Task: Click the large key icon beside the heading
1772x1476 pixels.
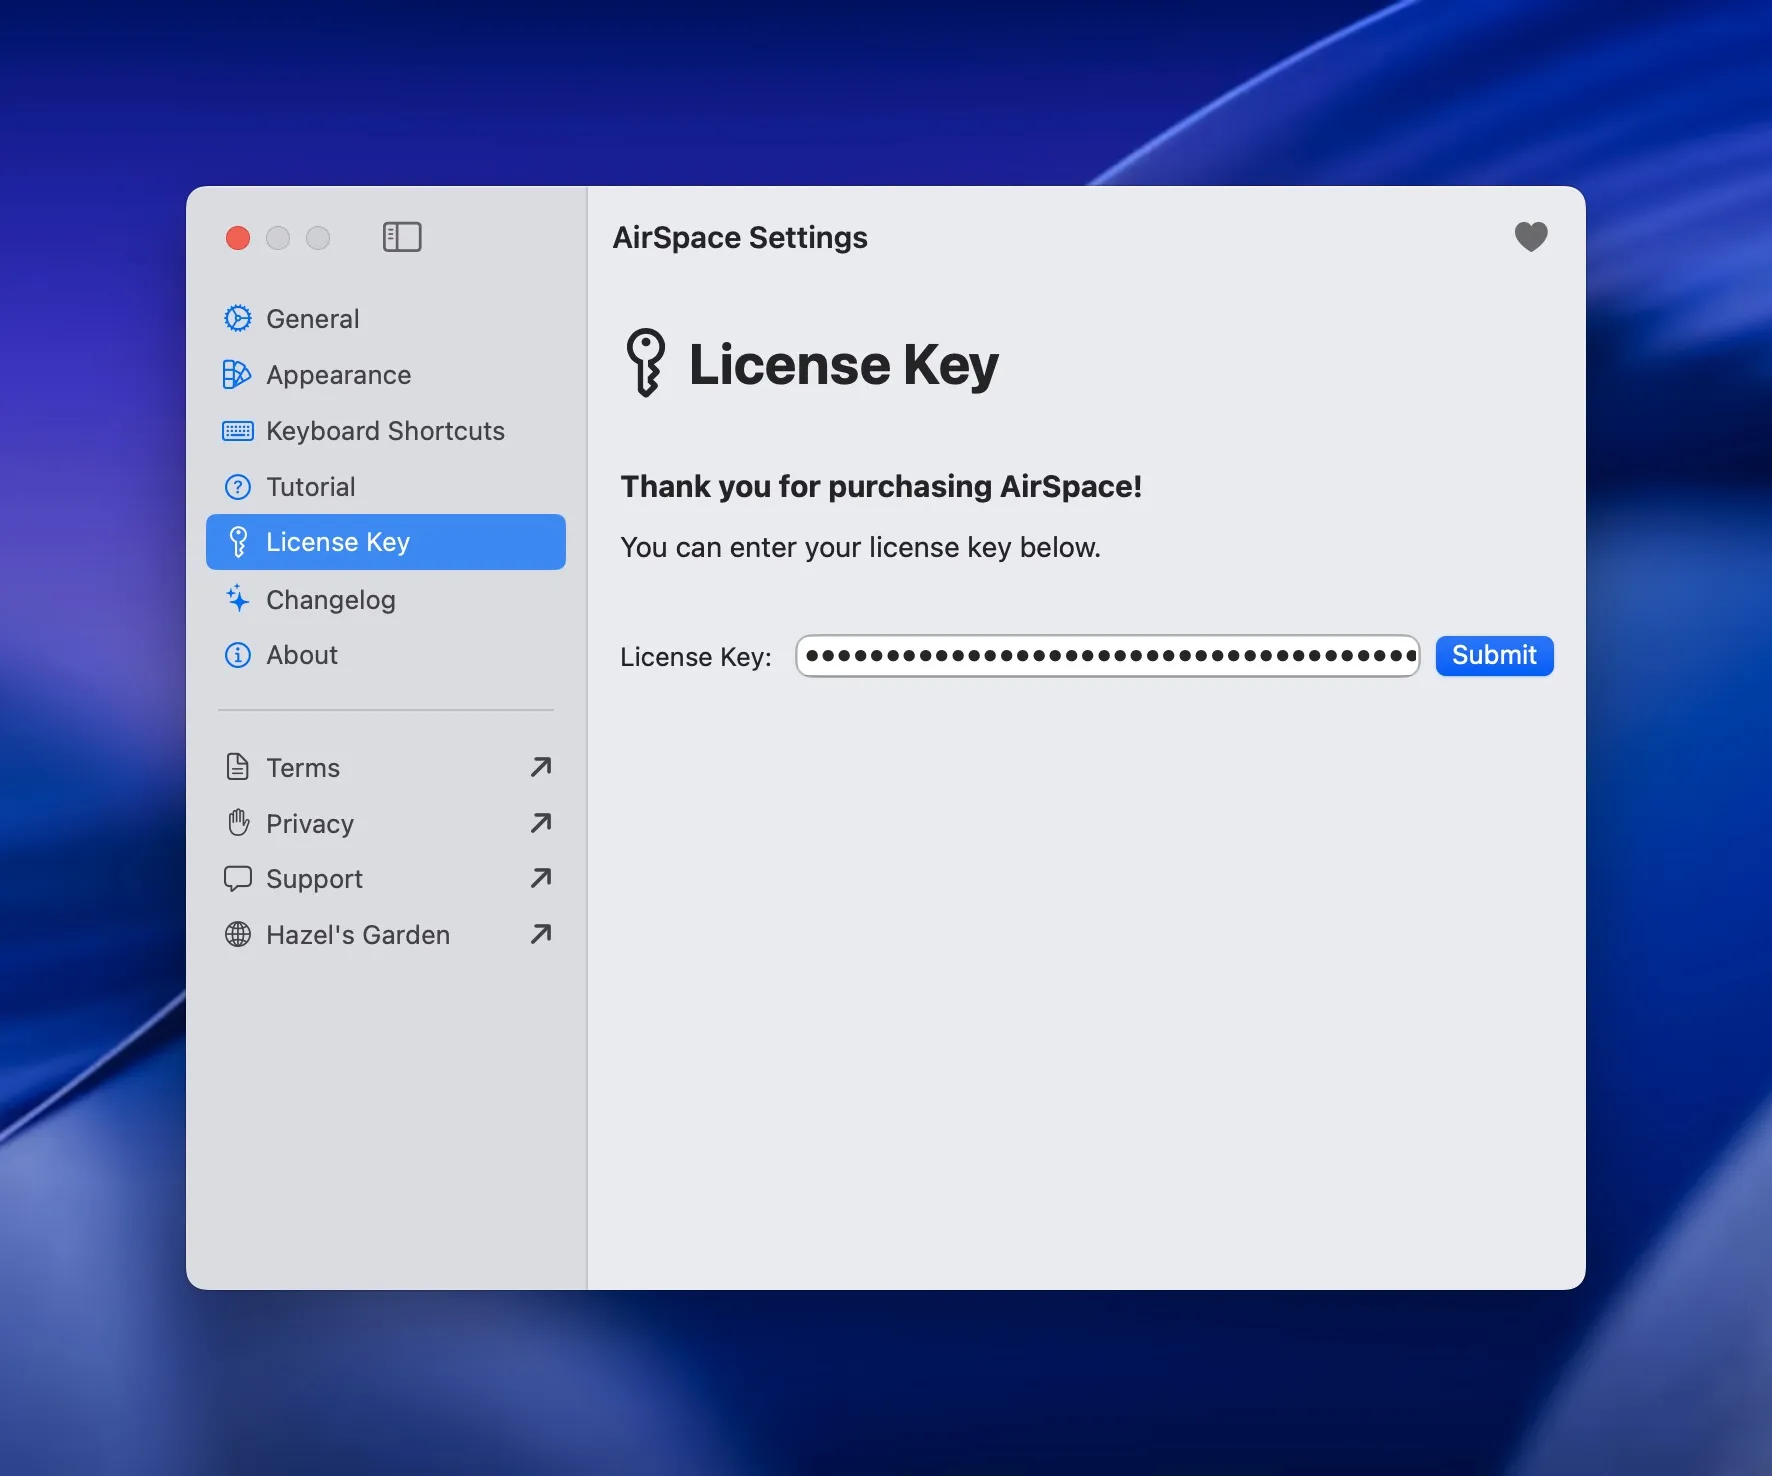Action: click(x=646, y=362)
